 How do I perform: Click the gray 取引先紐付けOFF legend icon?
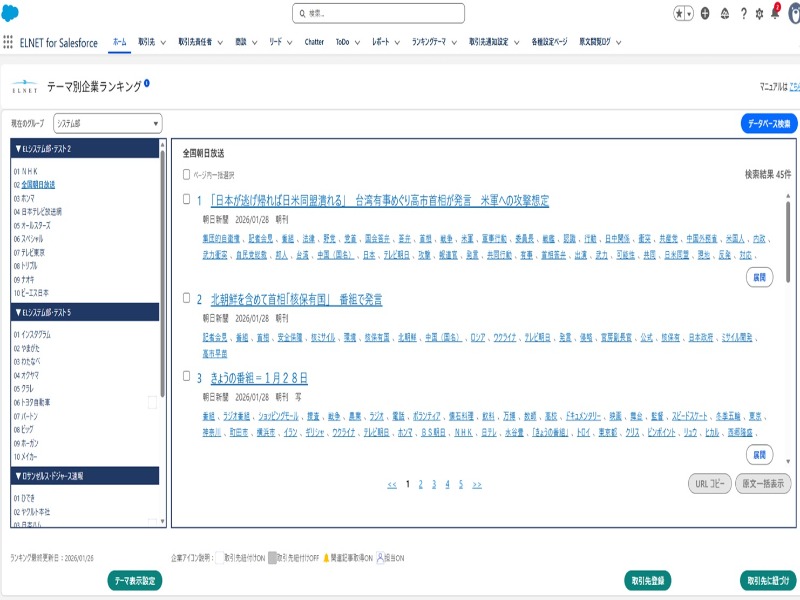[x=272, y=558]
